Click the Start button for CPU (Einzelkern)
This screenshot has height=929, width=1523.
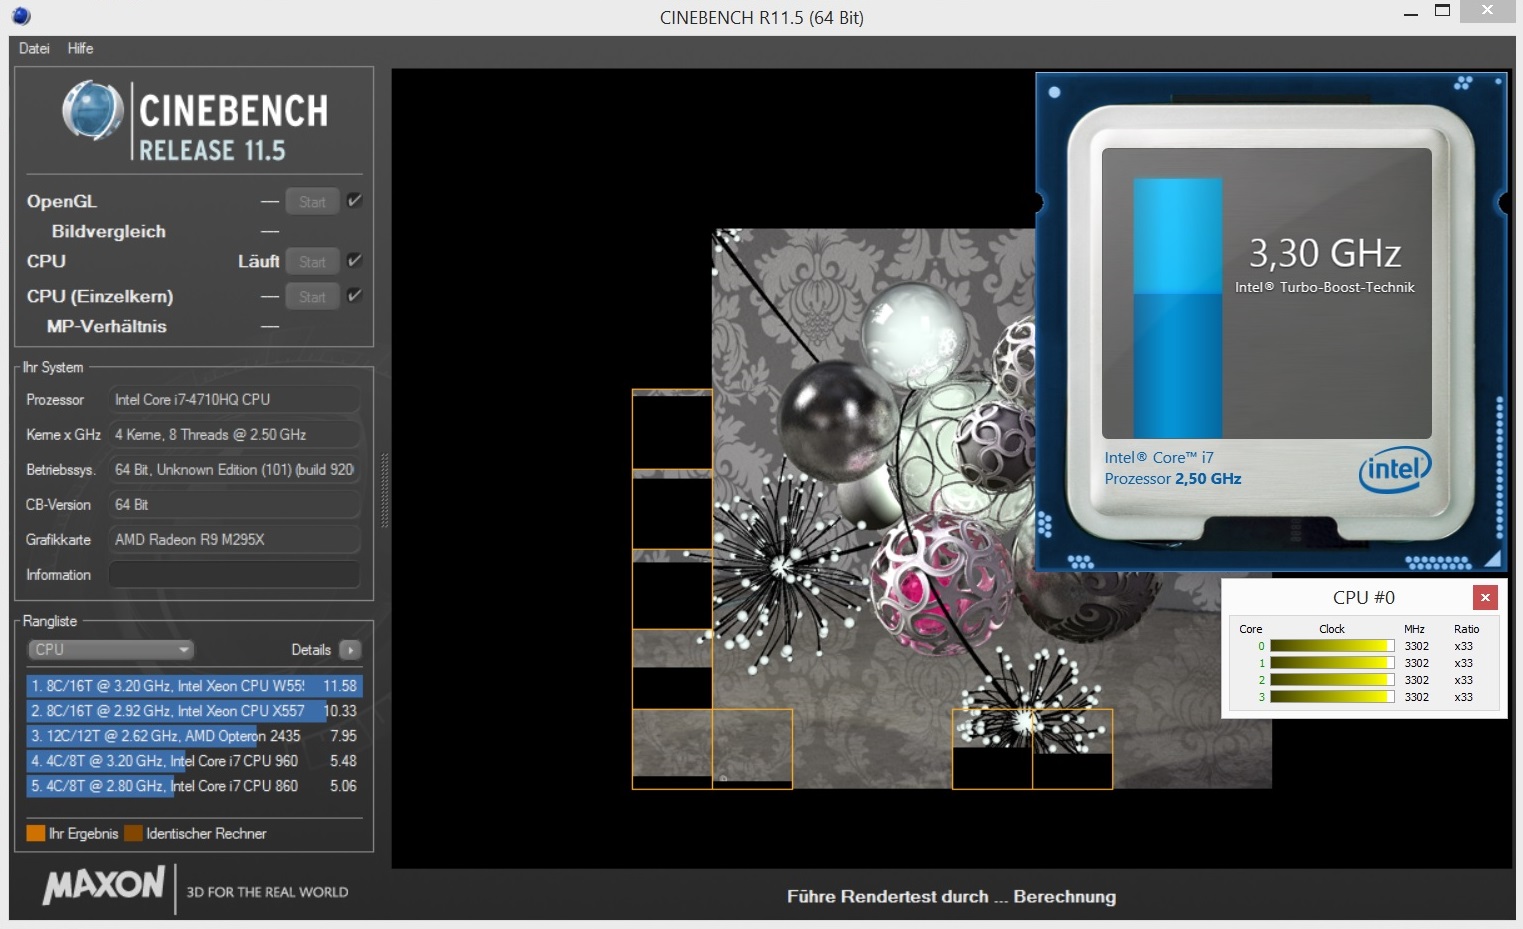312,297
